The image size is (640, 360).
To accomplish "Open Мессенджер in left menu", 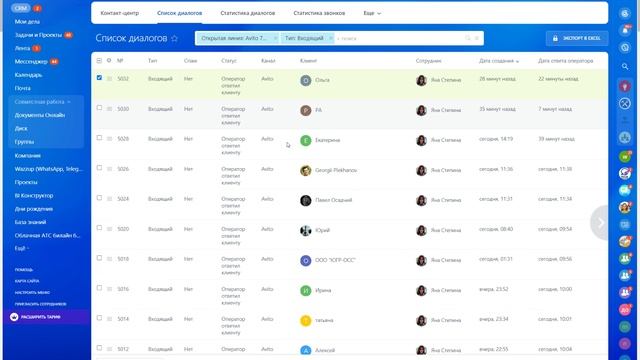I will (31, 62).
